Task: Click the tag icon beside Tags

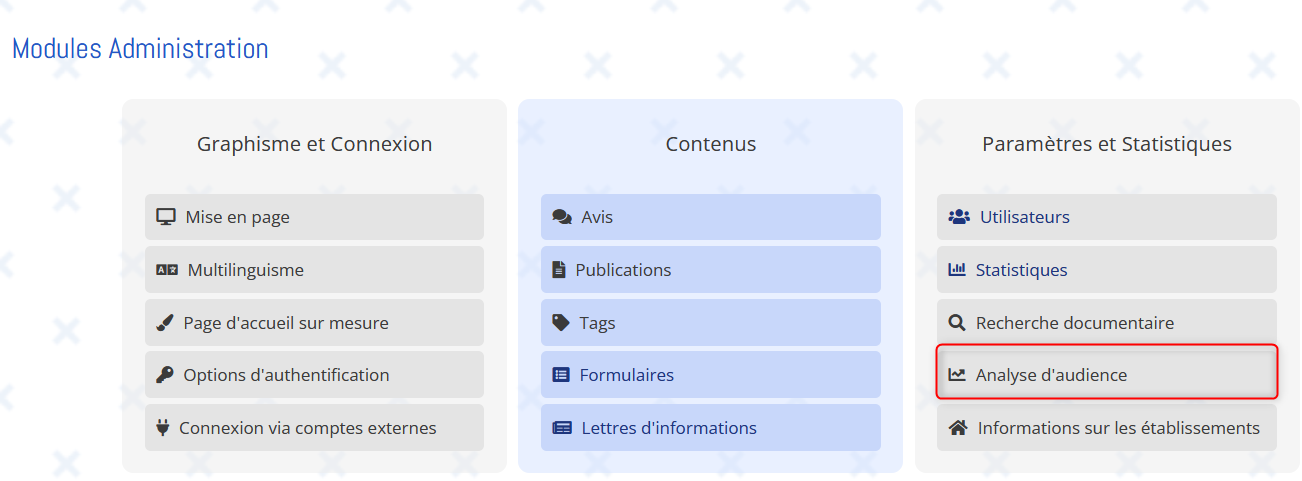Action: pyautogui.click(x=561, y=323)
